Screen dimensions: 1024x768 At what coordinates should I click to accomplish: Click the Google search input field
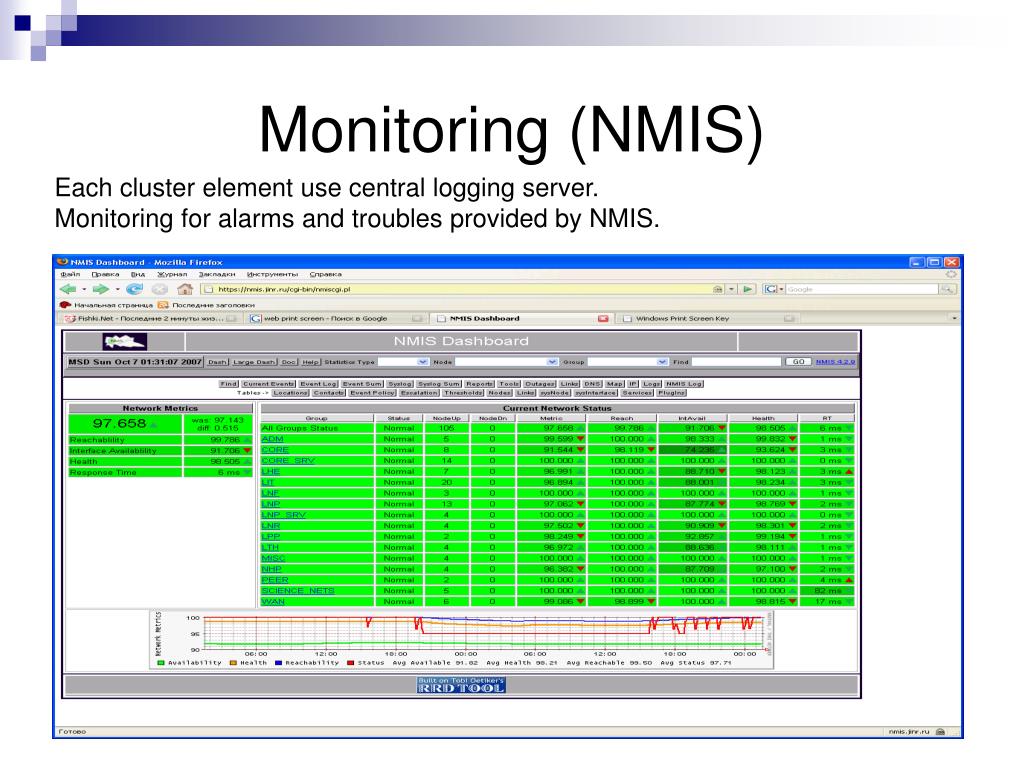(862, 289)
